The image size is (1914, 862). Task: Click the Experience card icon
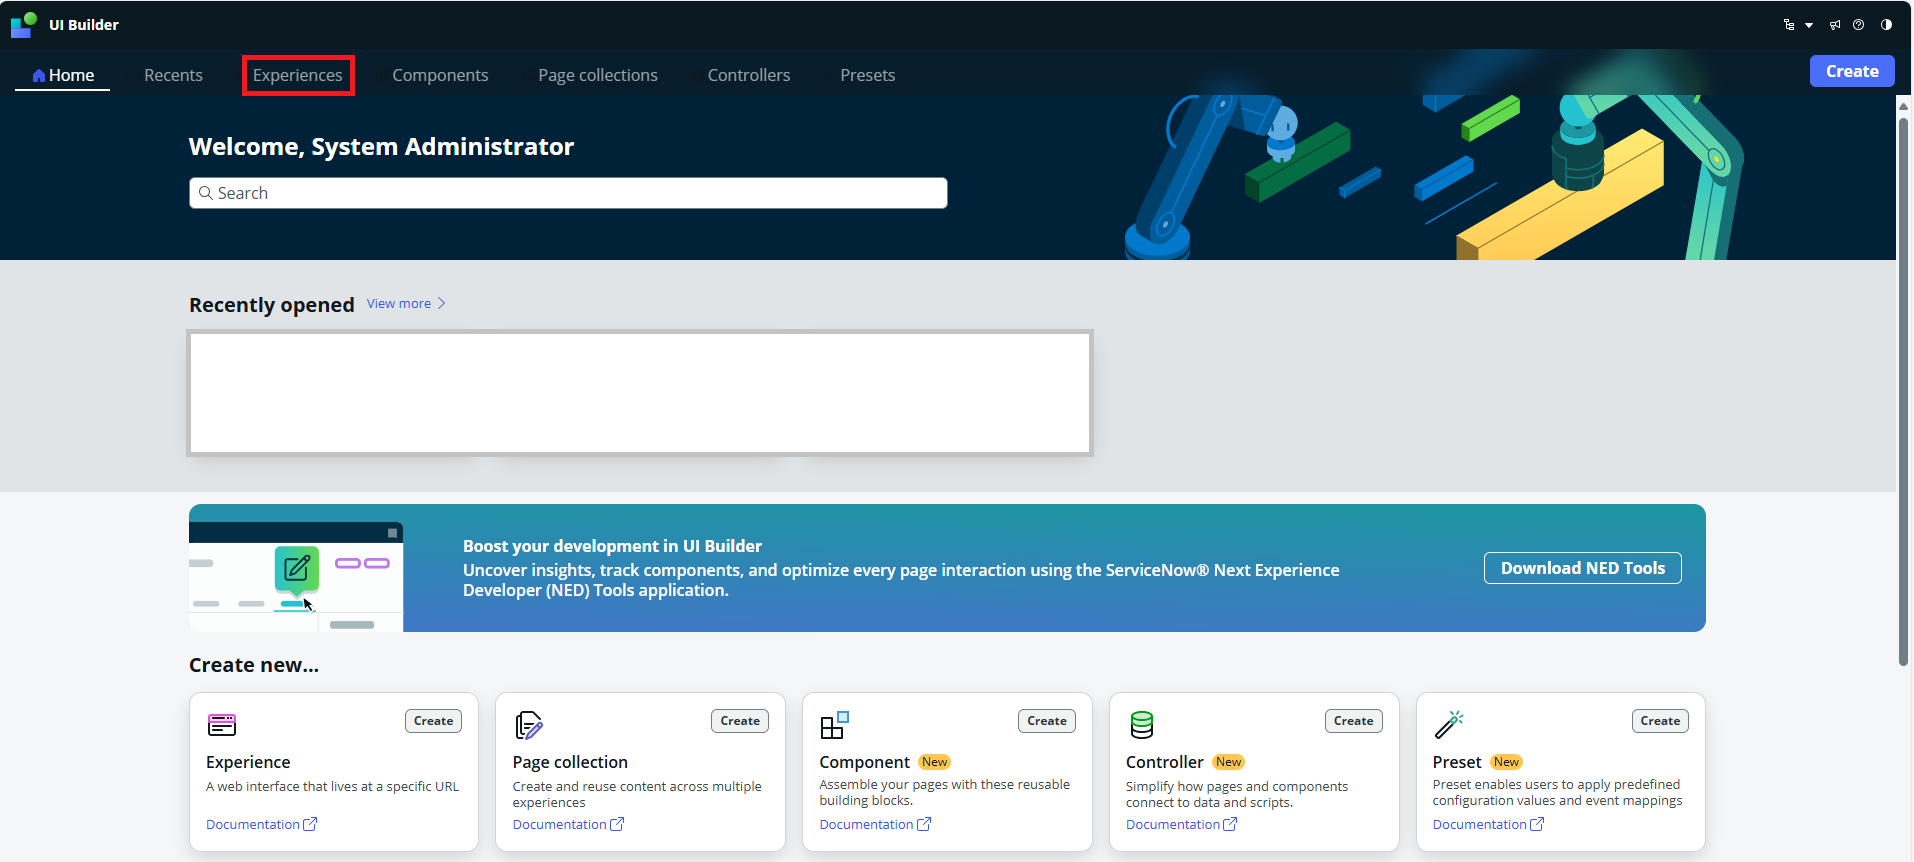click(222, 724)
